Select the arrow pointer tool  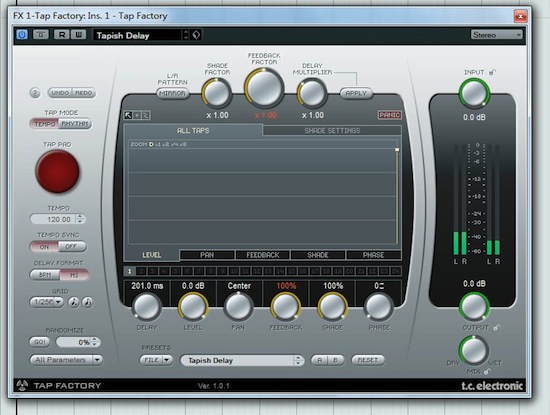click(128, 115)
